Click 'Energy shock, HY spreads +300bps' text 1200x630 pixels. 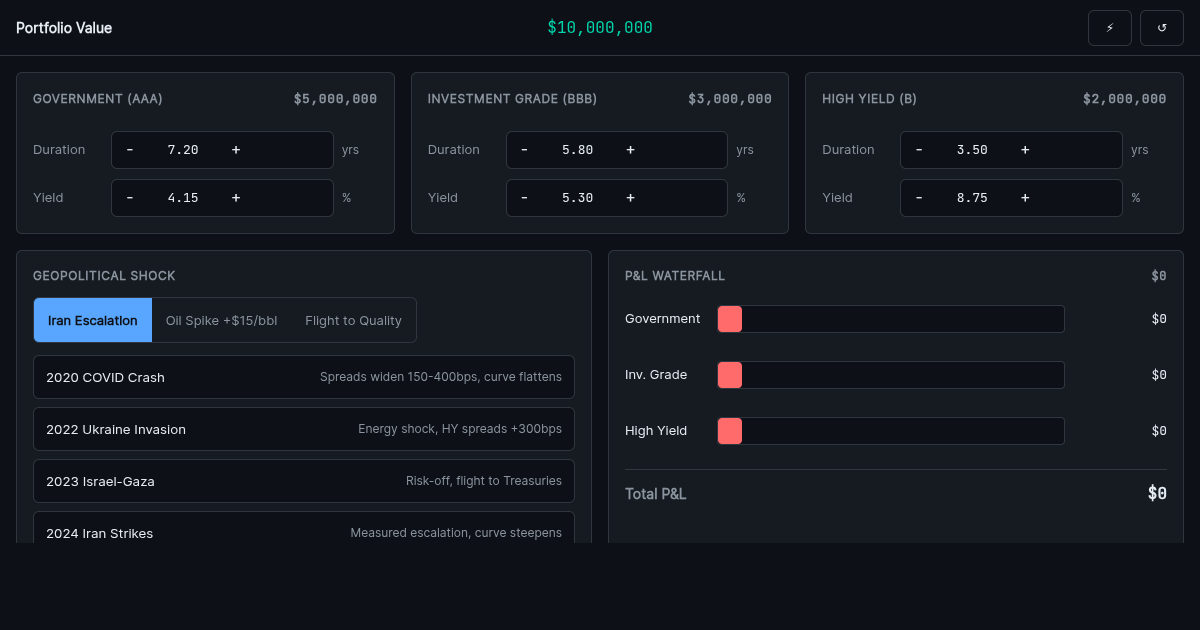click(x=460, y=429)
